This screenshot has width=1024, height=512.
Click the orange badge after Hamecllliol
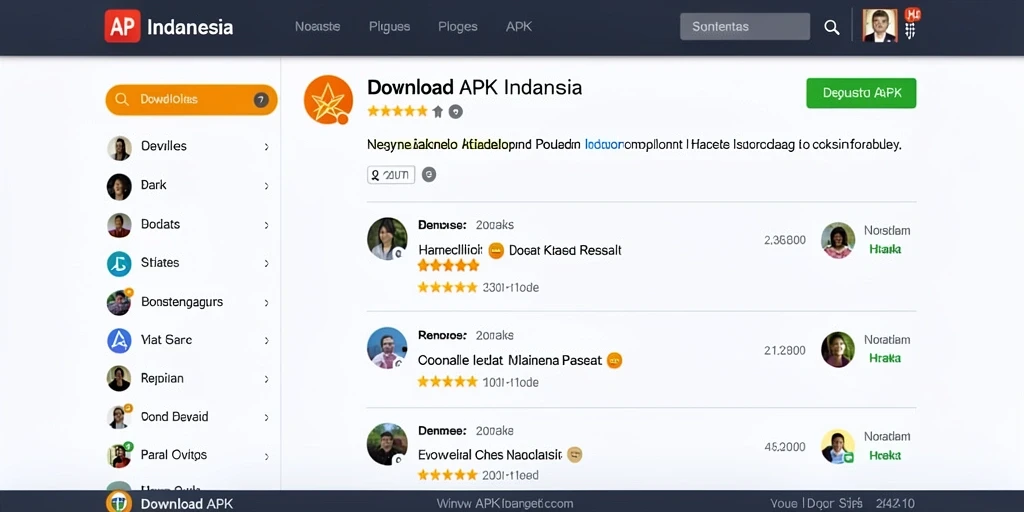tap(496, 250)
